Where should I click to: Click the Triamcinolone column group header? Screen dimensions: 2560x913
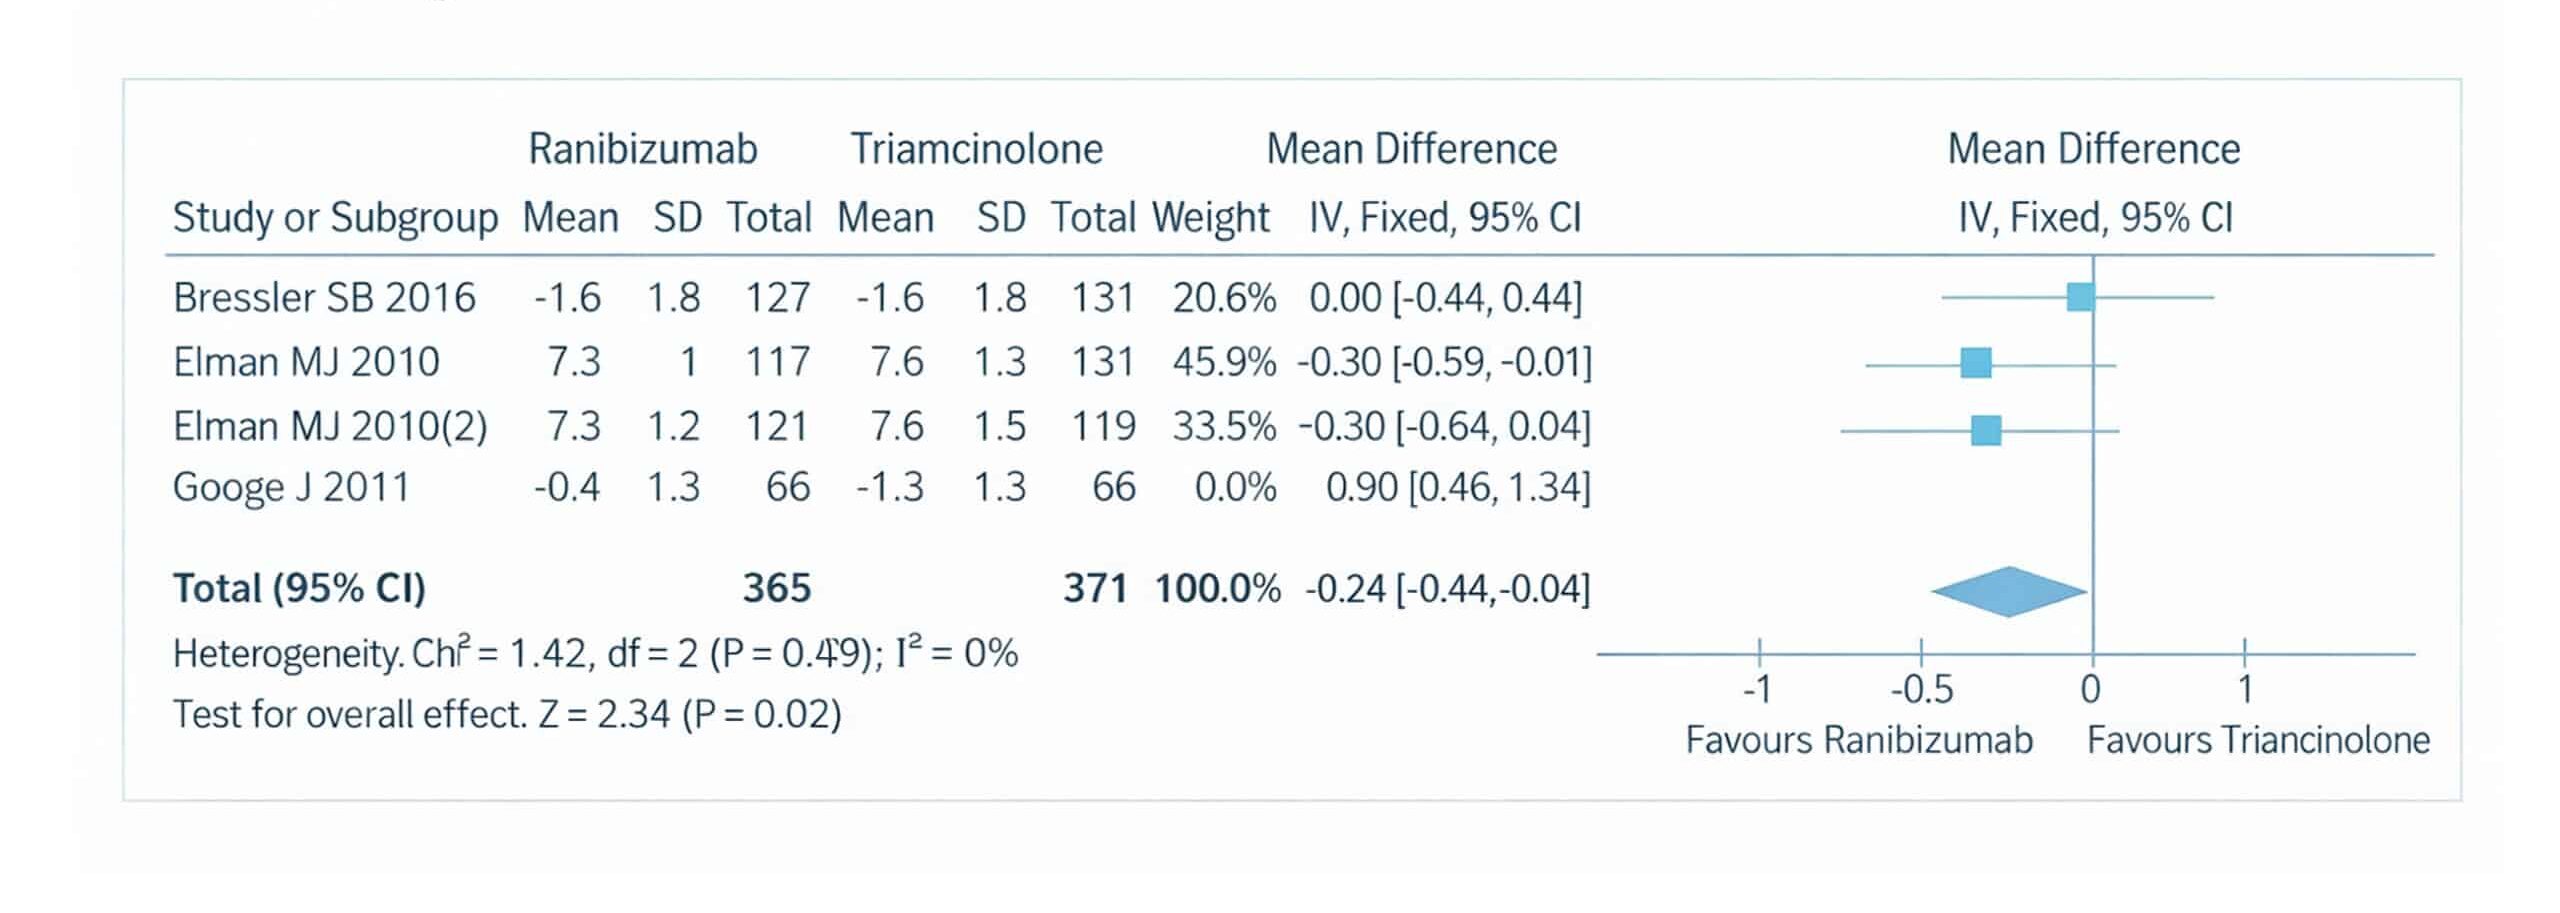tap(976, 150)
